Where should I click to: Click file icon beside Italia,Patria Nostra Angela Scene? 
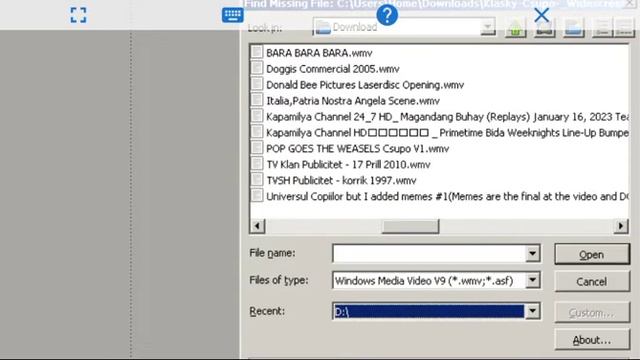click(x=257, y=100)
